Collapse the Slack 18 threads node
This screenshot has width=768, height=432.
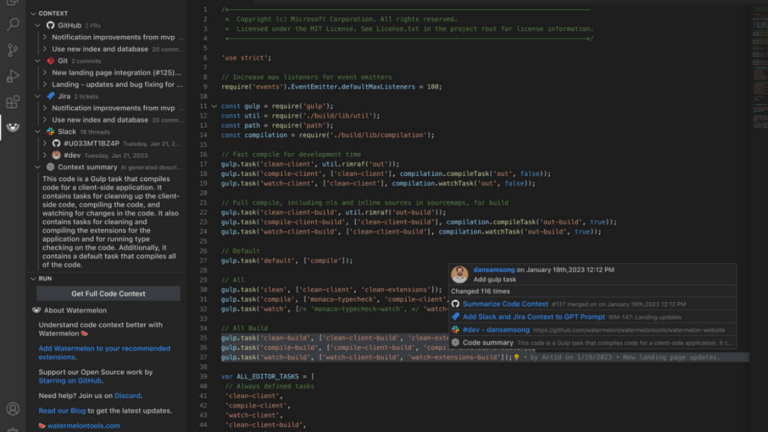point(38,132)
